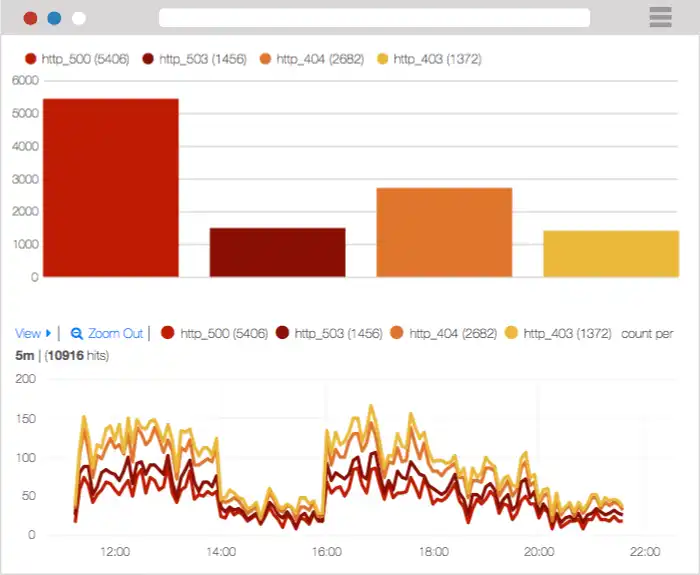Expand the View options link
This screenshot has width=700, height=575.
pyautogui.click(x=33, y=333)
